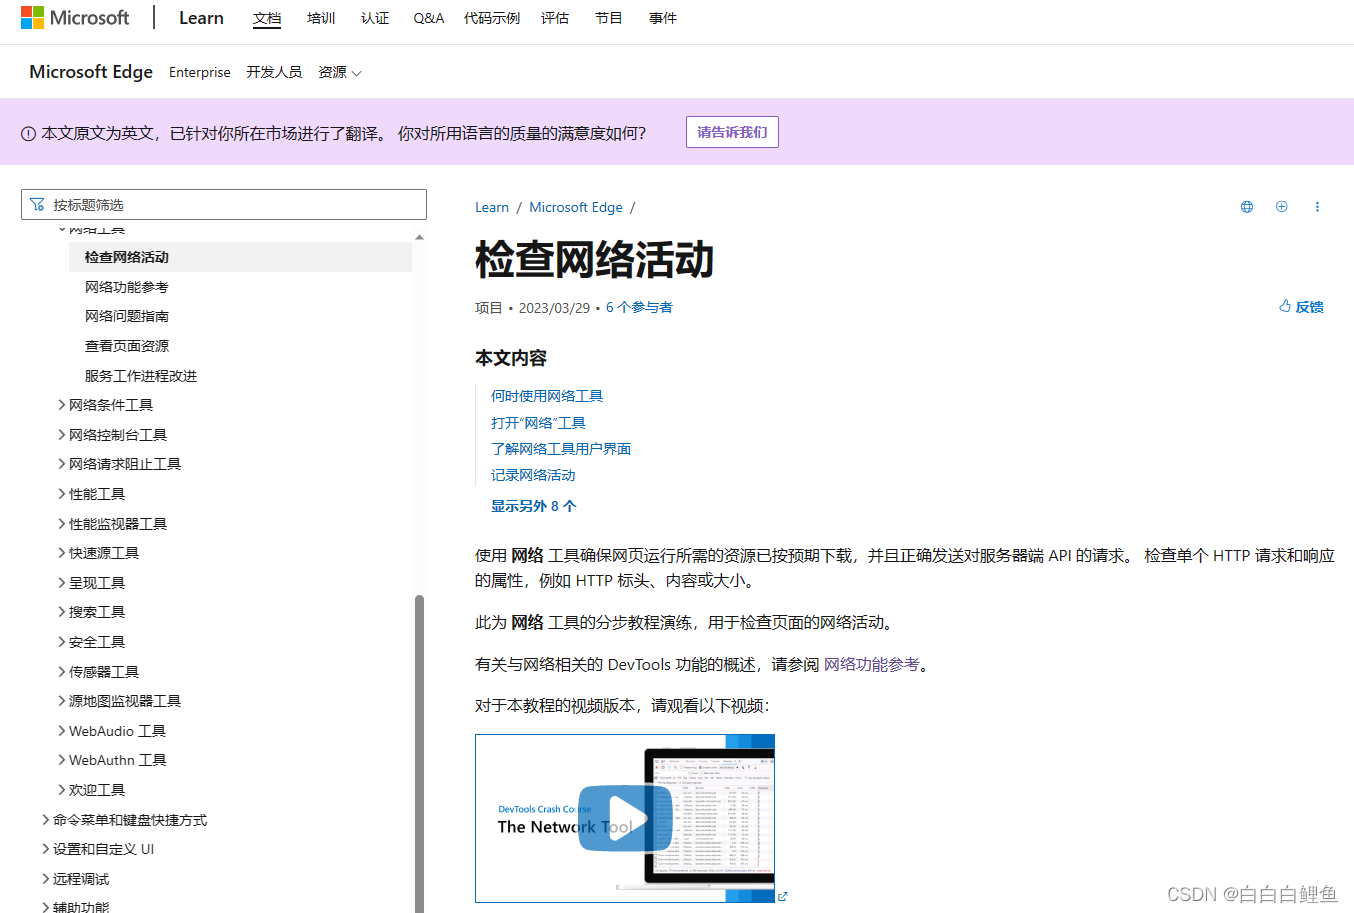Image resolution: width=1354 pixels, height=913 pixels.
Task: Click the 请告诉我们 button
Action: coord(732,132)
